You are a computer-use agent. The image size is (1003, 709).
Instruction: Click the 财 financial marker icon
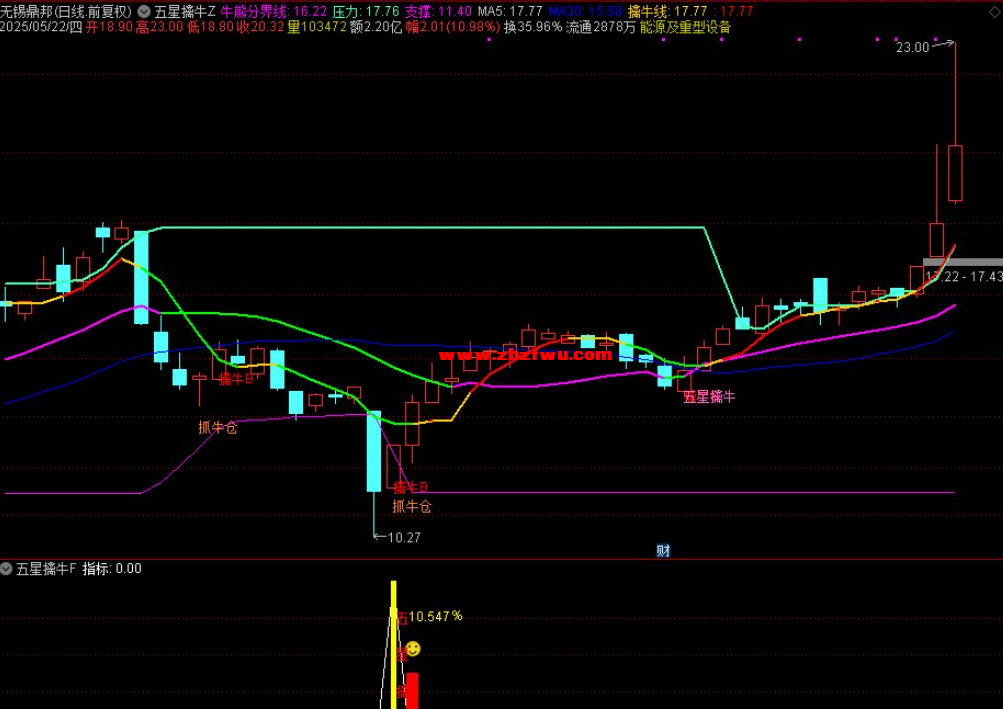(663, 551)
